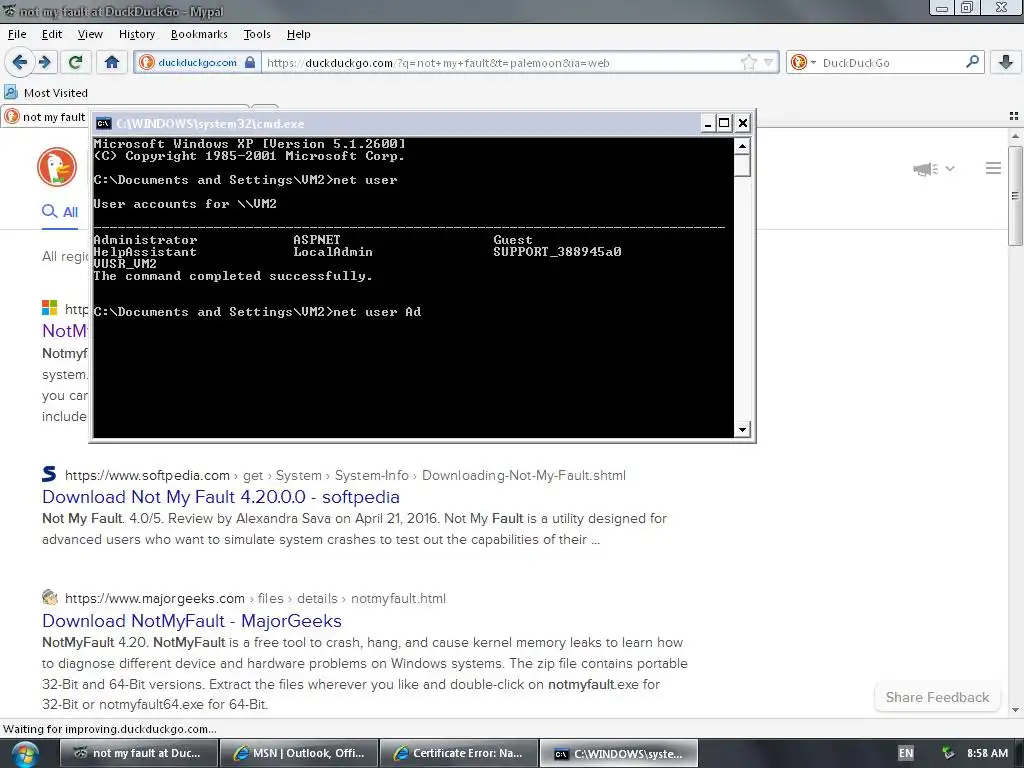Click the MajorGeeks favicon
The height and width of the screenshot is (768, 1024).
tap(50, 597)
